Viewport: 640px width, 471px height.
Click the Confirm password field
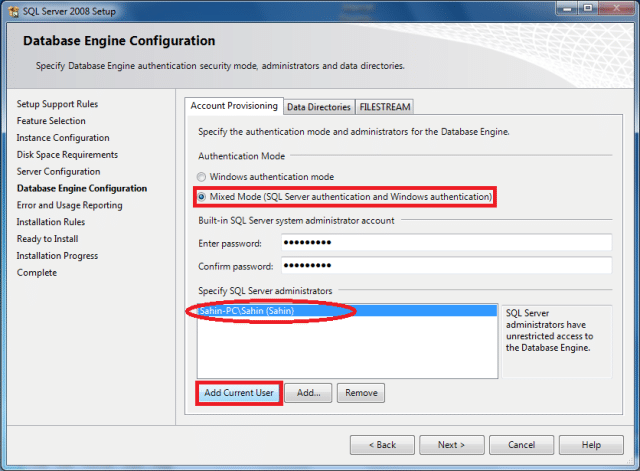pos(447,265)
